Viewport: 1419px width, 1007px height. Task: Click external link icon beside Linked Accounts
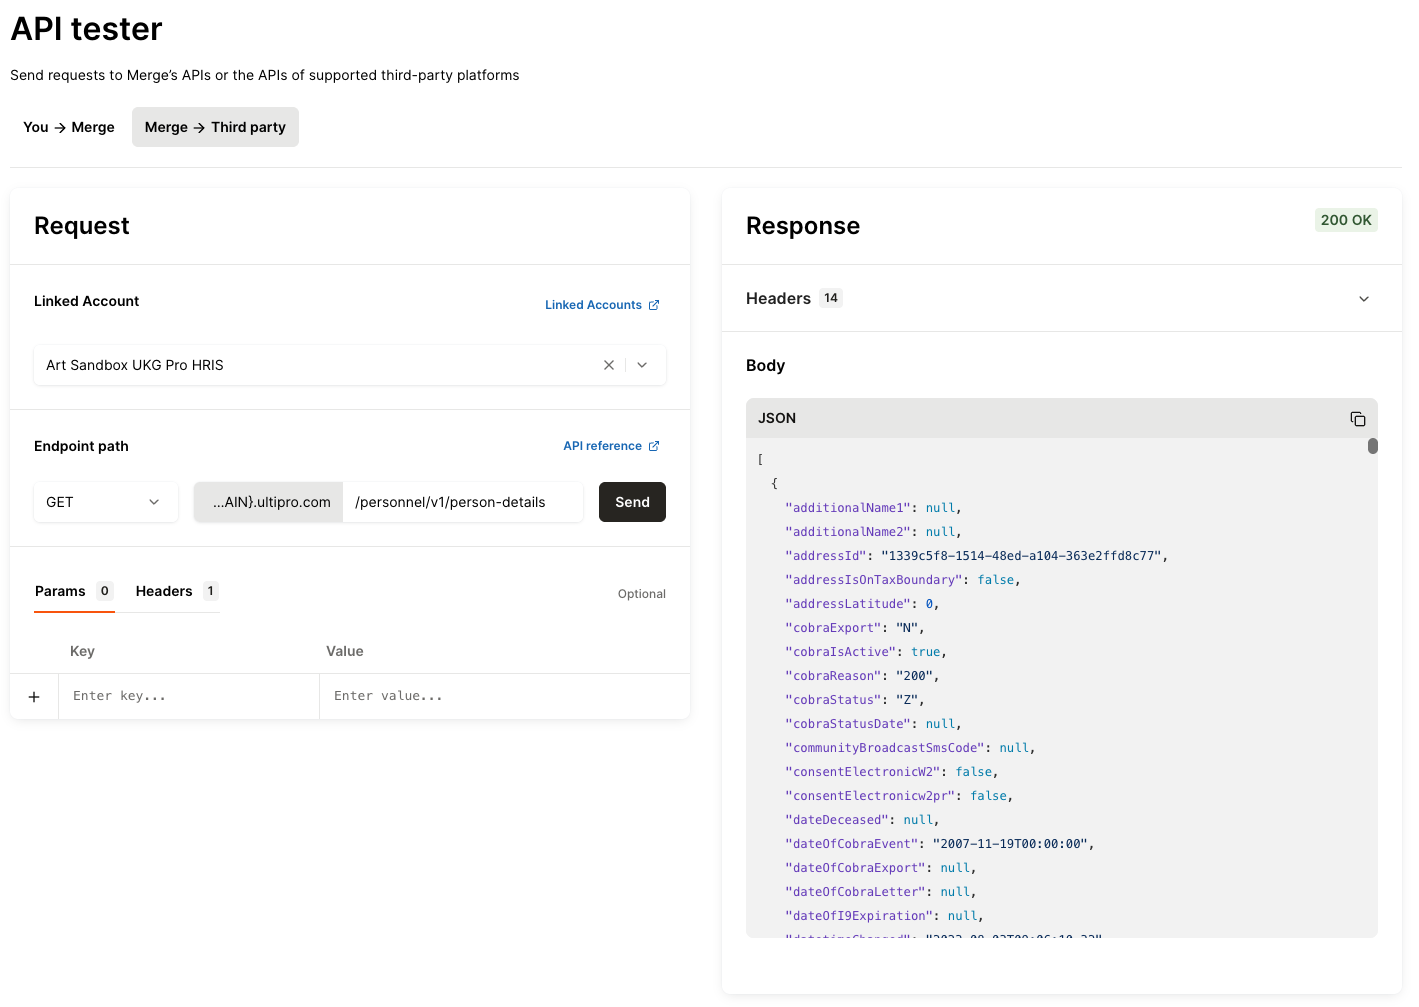coord(654,305)
